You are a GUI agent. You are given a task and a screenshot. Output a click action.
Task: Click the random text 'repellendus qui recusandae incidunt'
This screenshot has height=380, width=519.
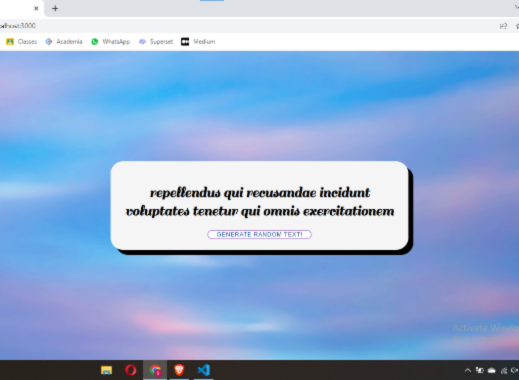coord(260,193)
